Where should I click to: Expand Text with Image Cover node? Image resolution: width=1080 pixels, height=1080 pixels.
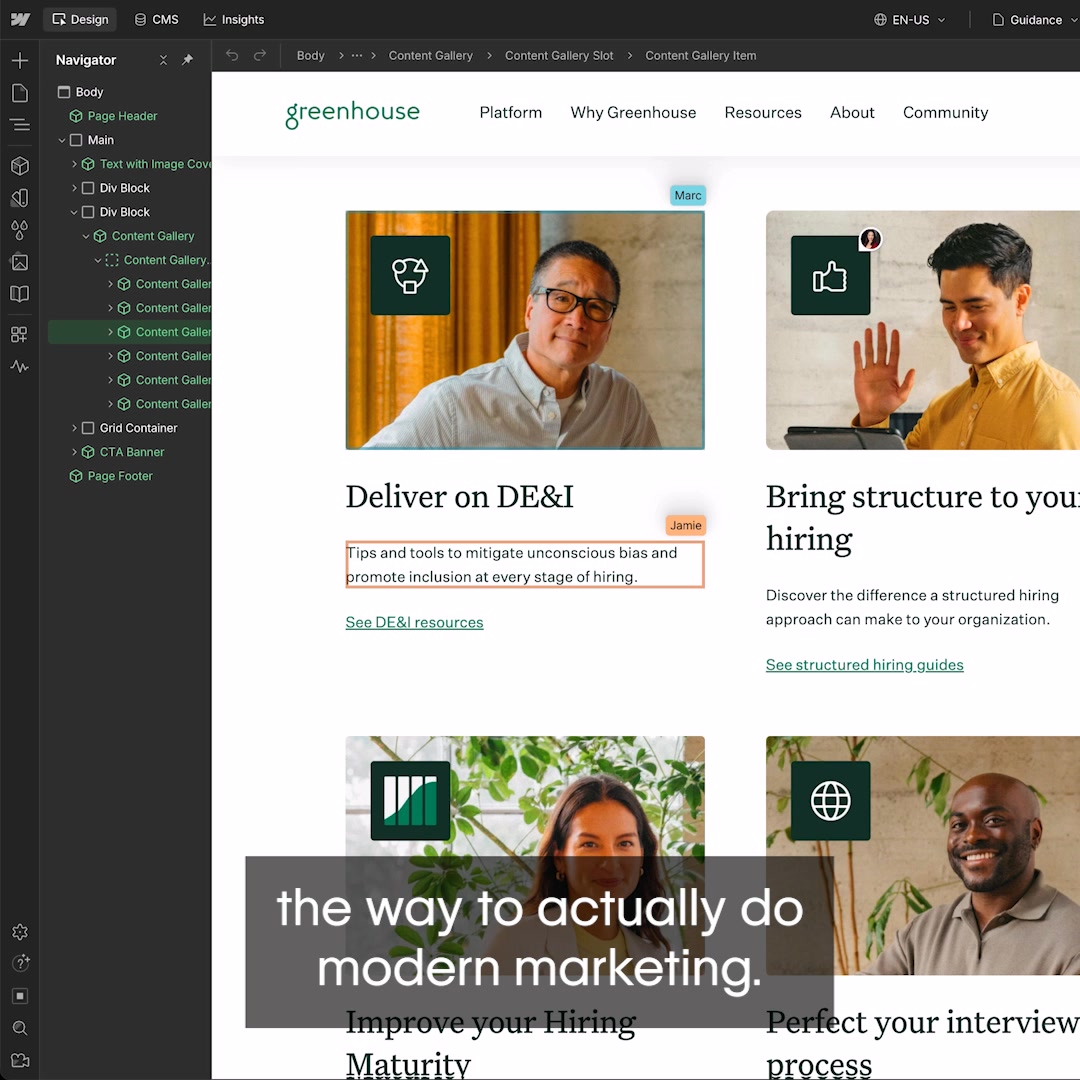[74, 164]
